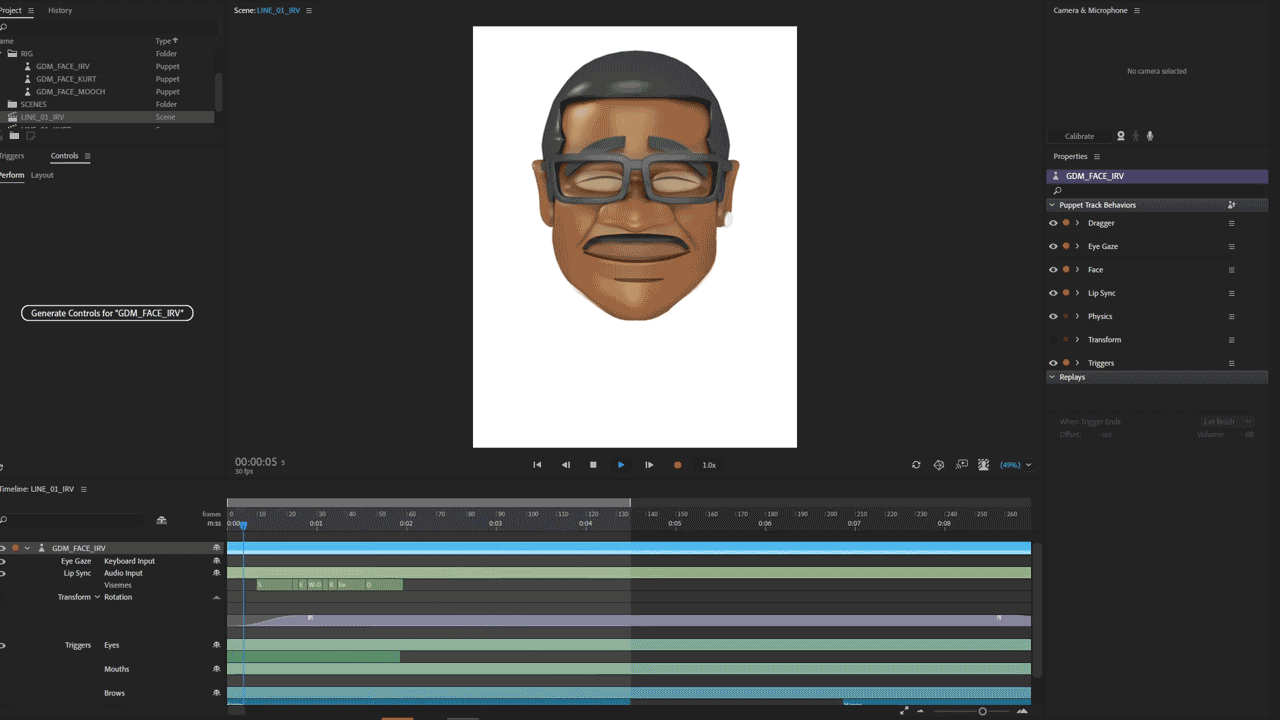The image size is (1280, 720).
Task: Click the blue Play button
Action: (621, 465)
